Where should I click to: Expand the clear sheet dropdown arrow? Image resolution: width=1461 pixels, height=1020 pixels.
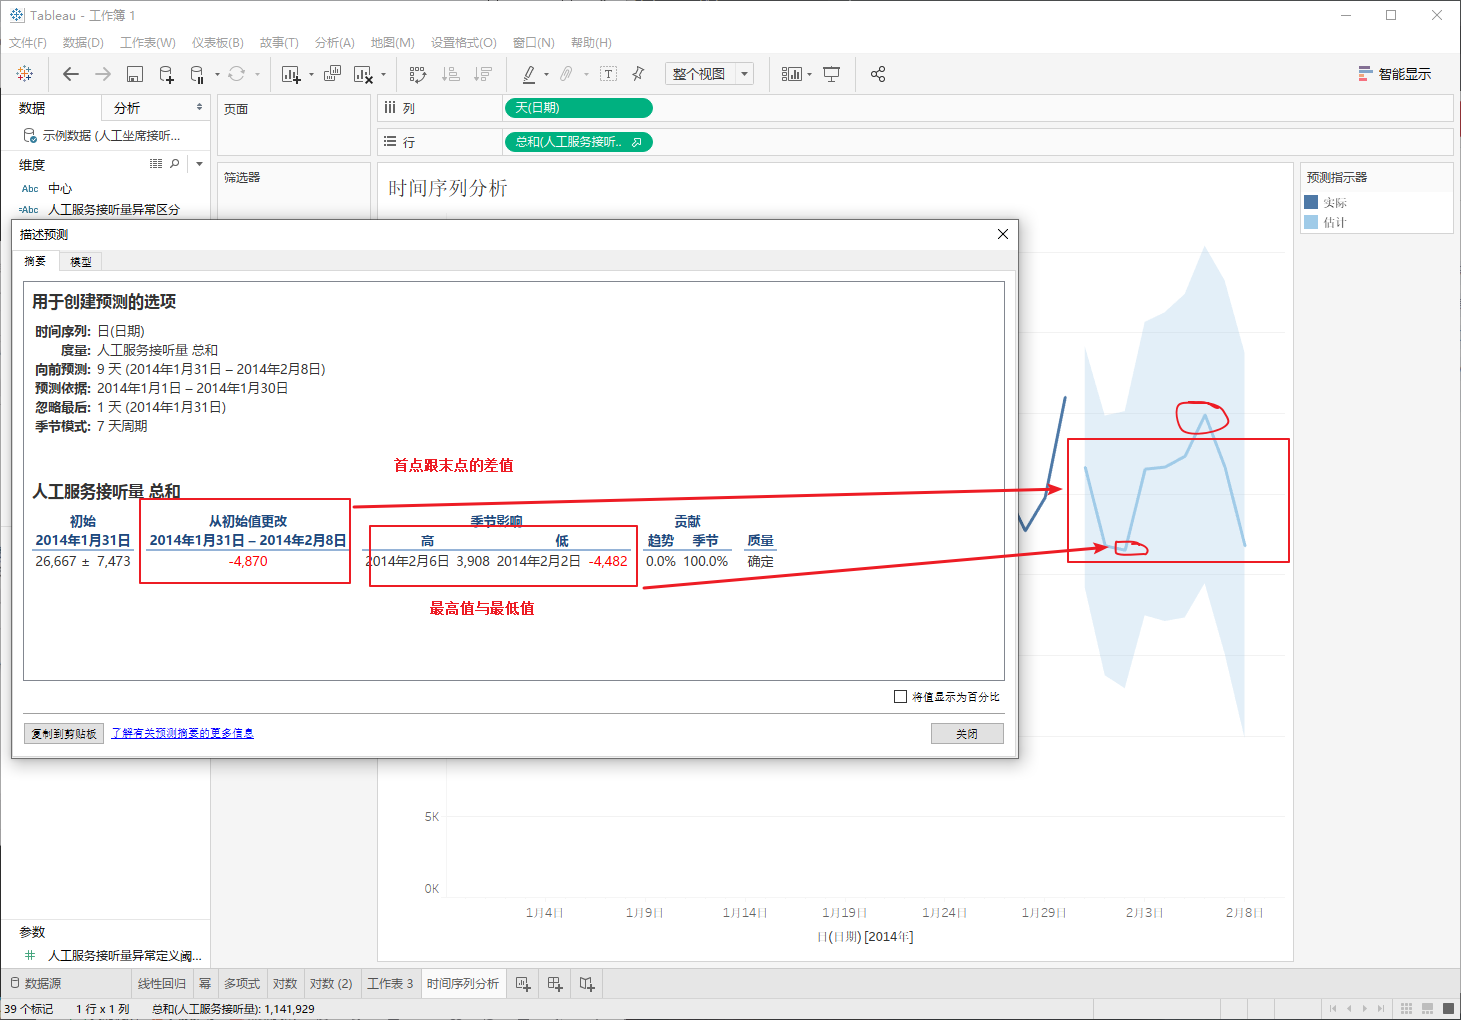[x=383, y=74]
